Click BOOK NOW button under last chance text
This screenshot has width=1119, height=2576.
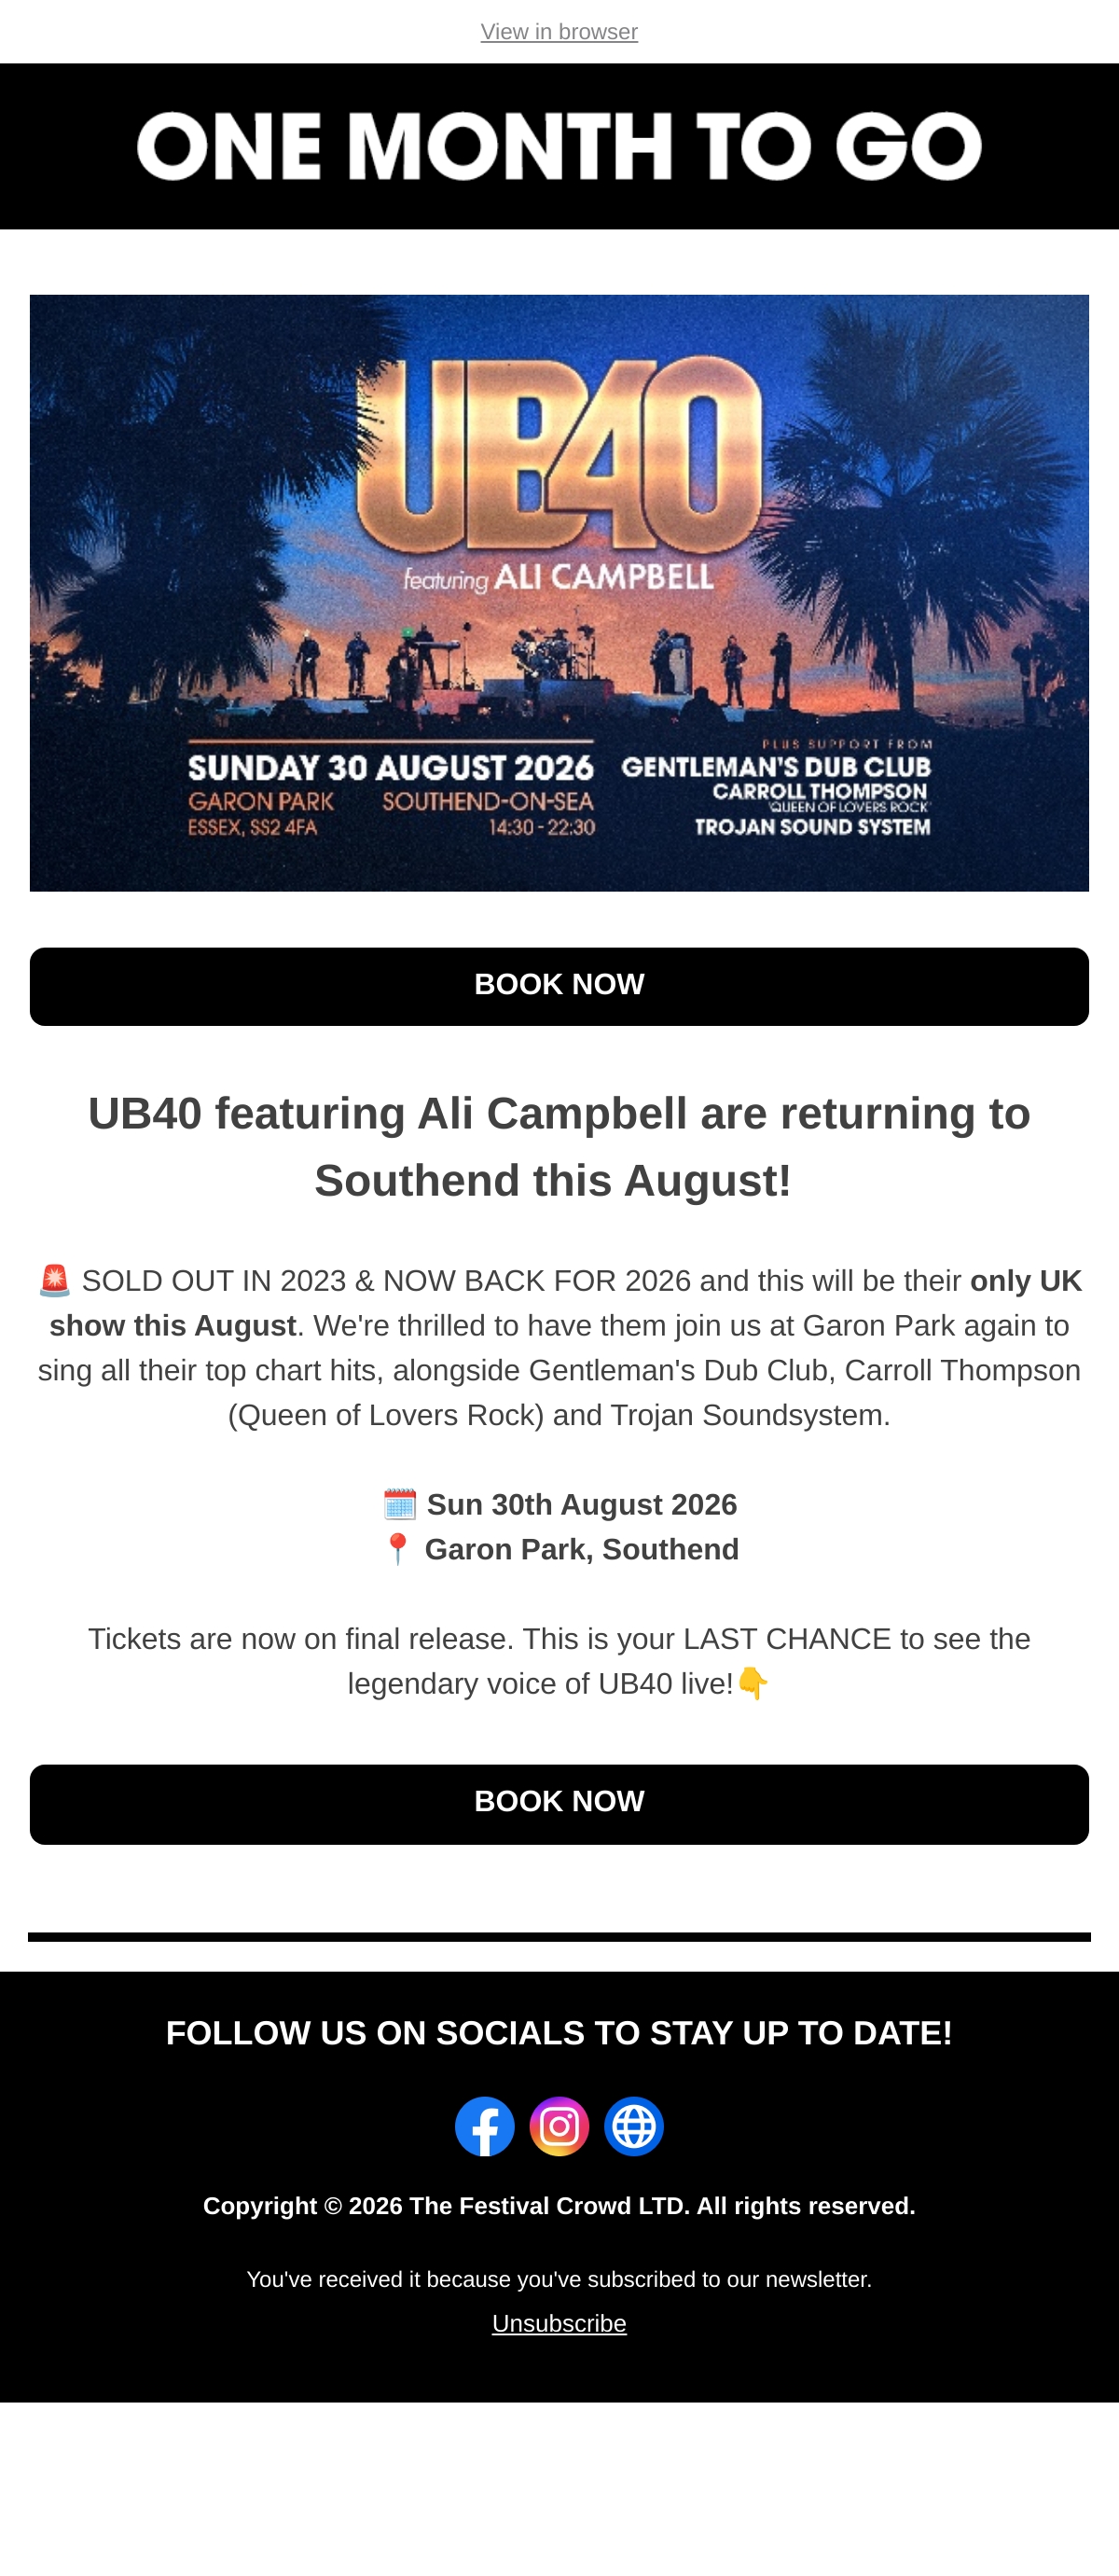click(x=559, y=1803)
